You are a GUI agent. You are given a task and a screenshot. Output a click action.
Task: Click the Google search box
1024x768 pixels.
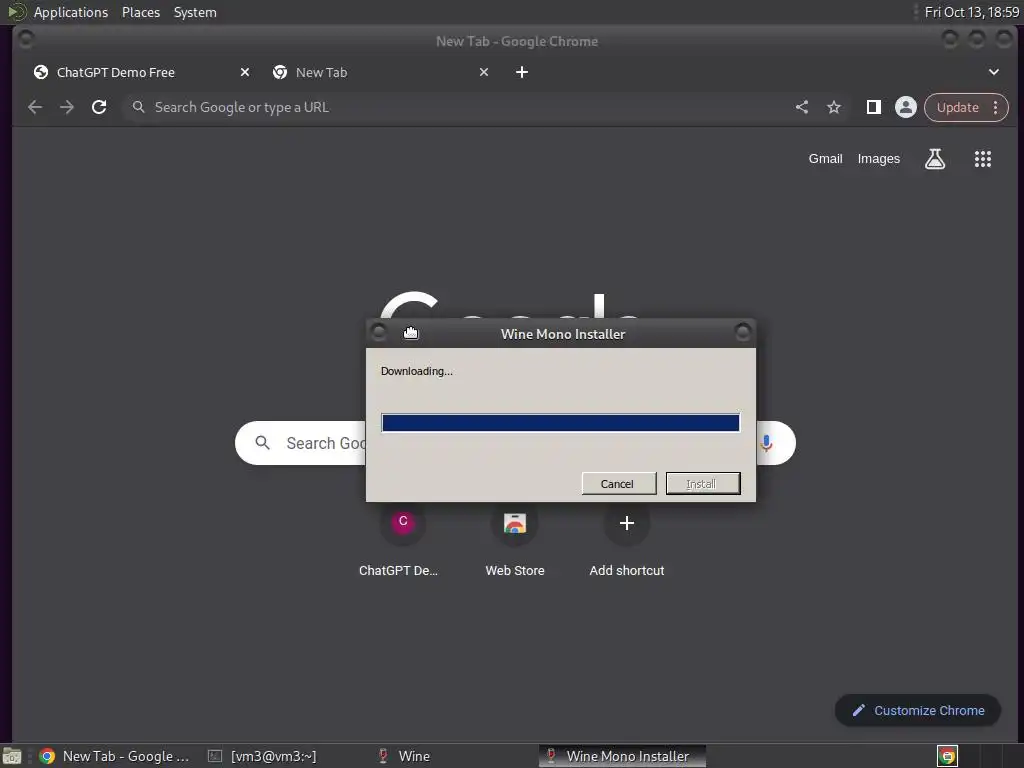click(x=515, y=443)
